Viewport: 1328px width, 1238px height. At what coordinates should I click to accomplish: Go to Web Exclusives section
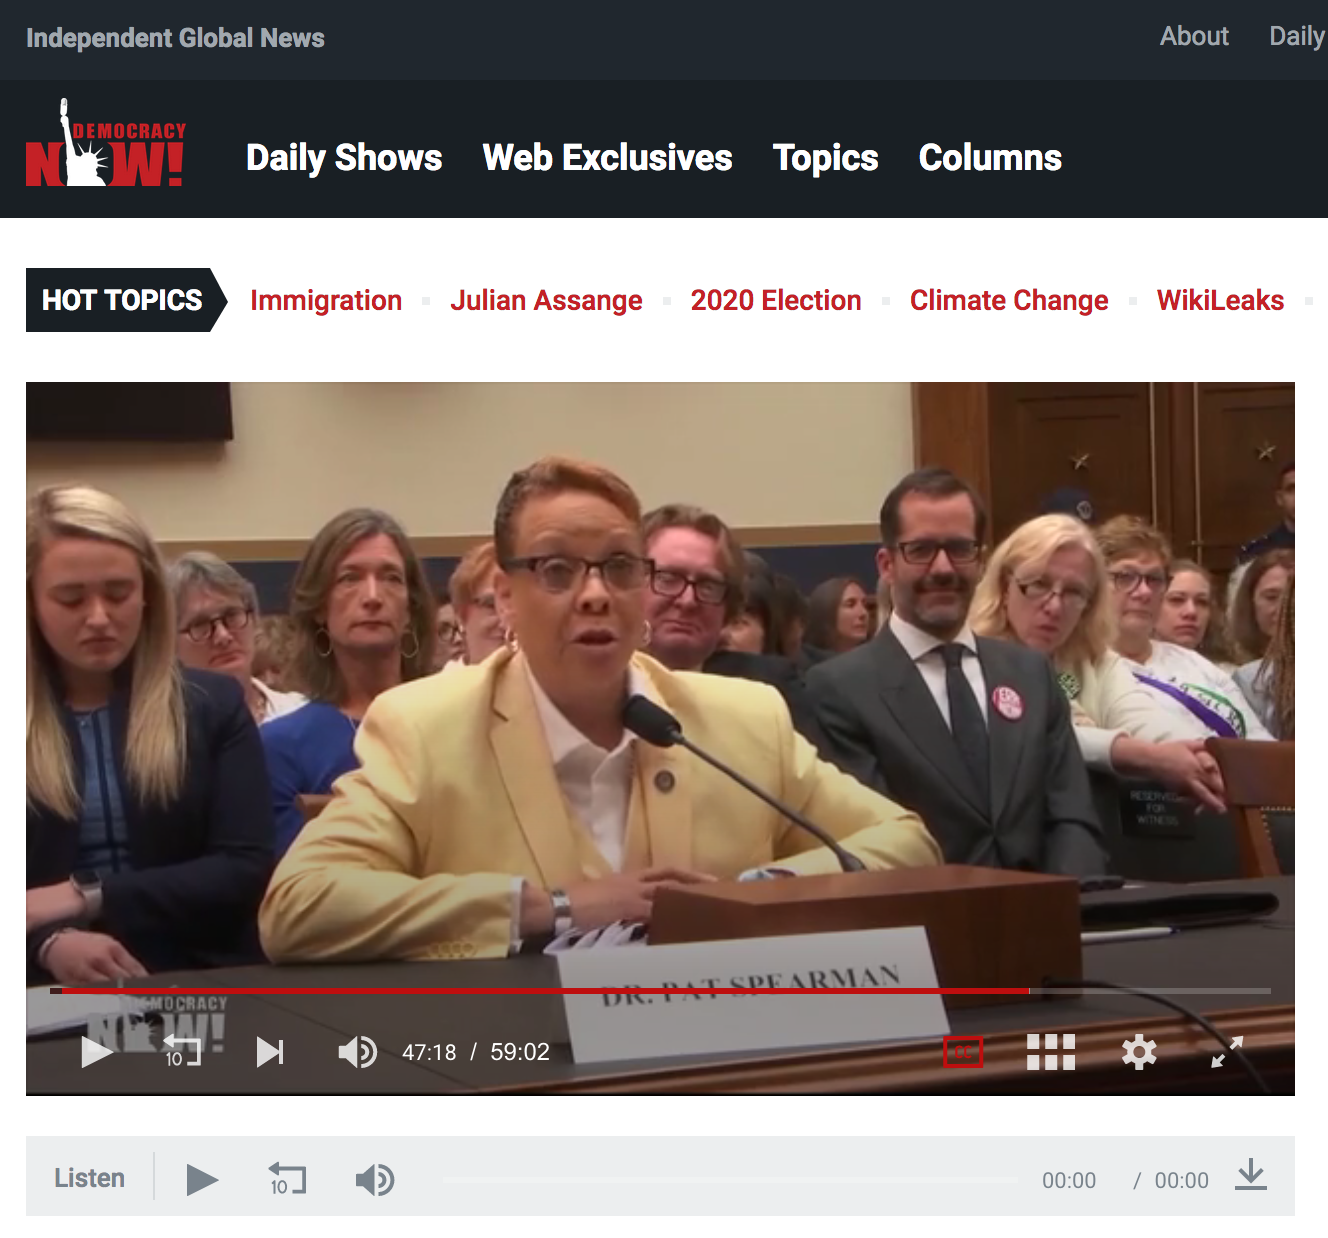pyautogui.click(x=607, y=158)
